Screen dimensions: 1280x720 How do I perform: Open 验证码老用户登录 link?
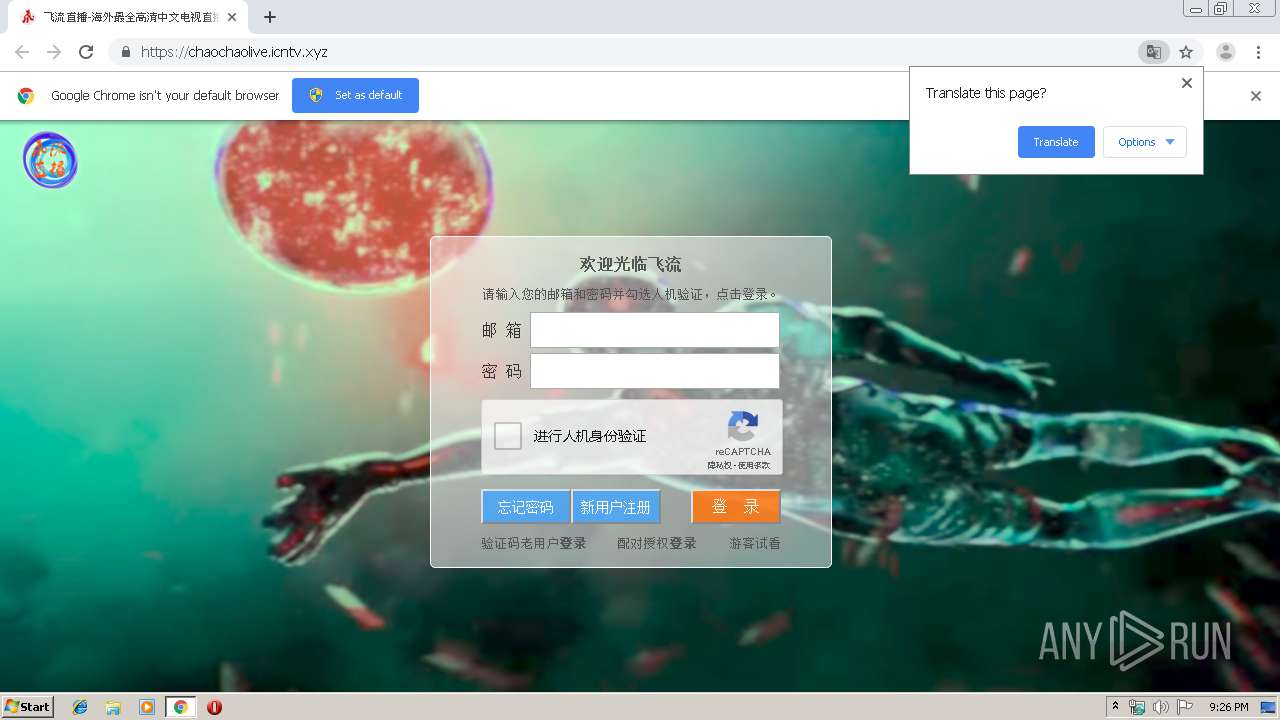(534, 543)
